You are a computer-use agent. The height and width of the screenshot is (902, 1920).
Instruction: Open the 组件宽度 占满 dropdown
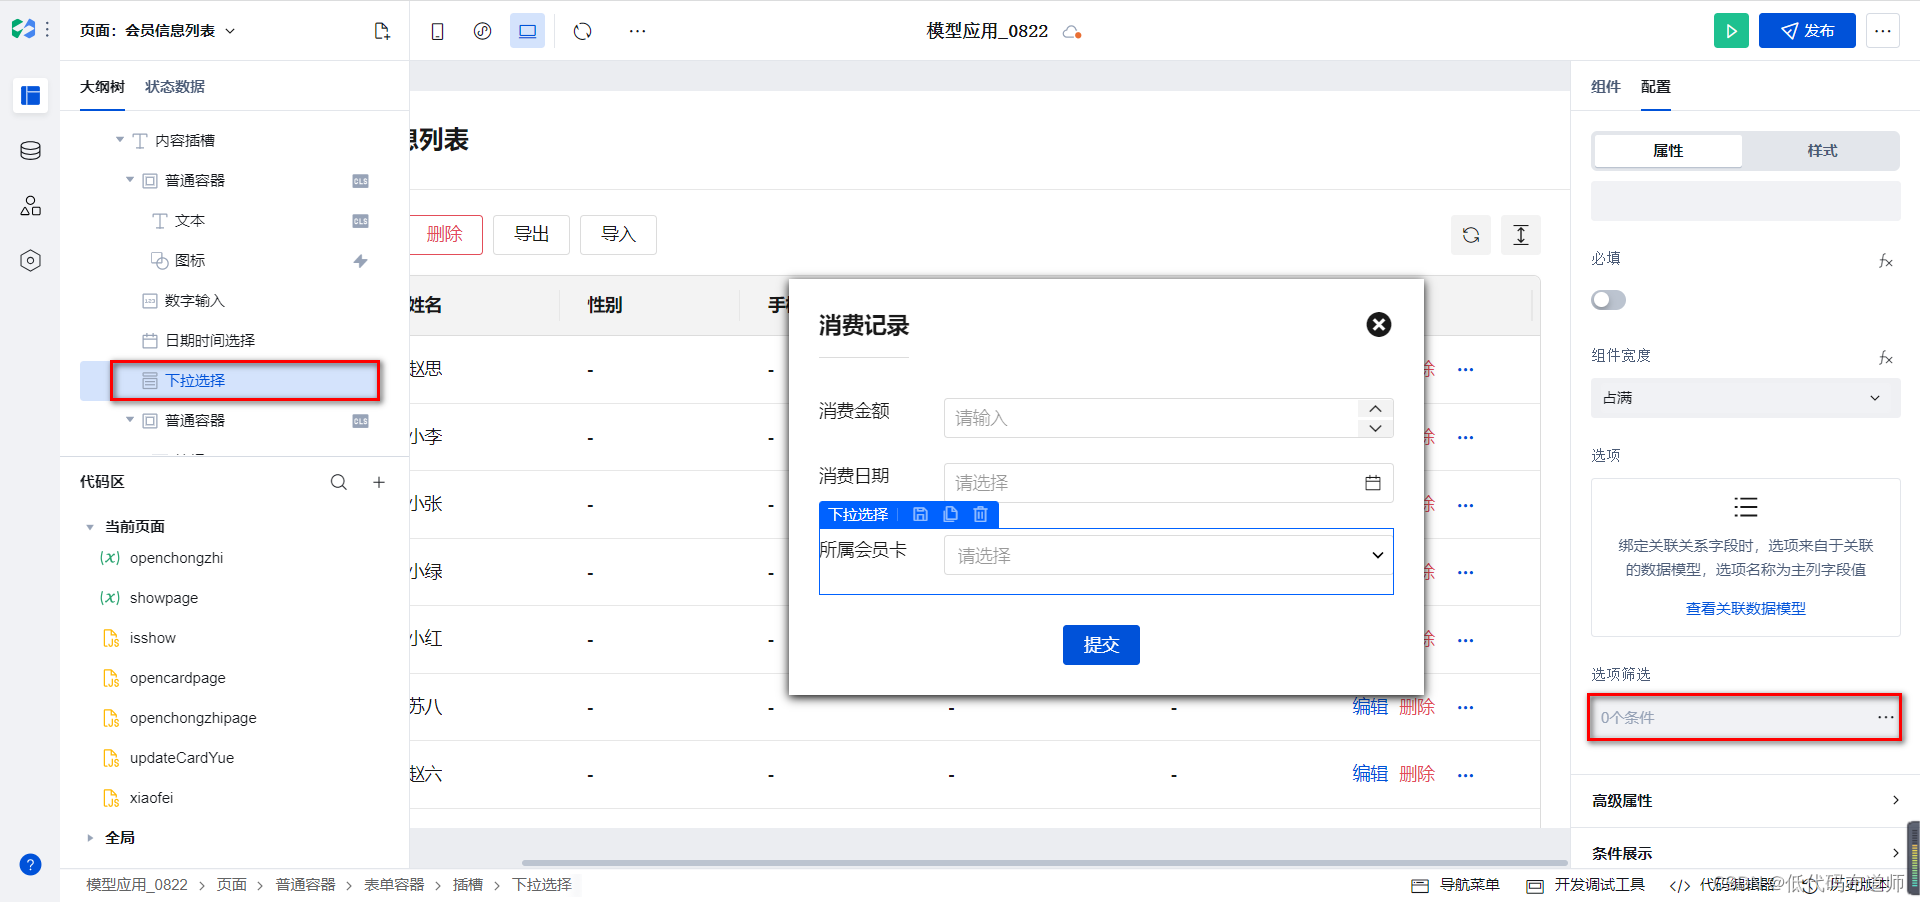[1745, 398]
